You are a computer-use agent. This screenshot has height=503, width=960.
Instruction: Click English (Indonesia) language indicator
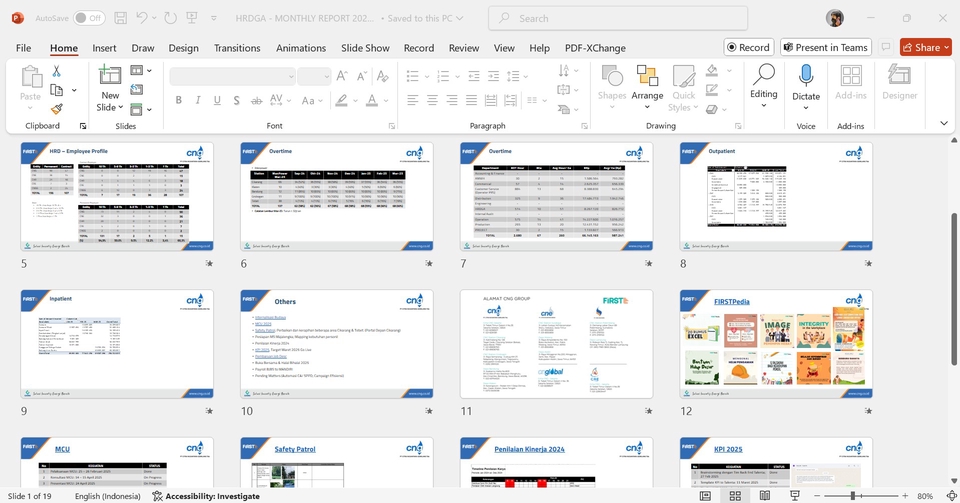[x=108, y=496]
